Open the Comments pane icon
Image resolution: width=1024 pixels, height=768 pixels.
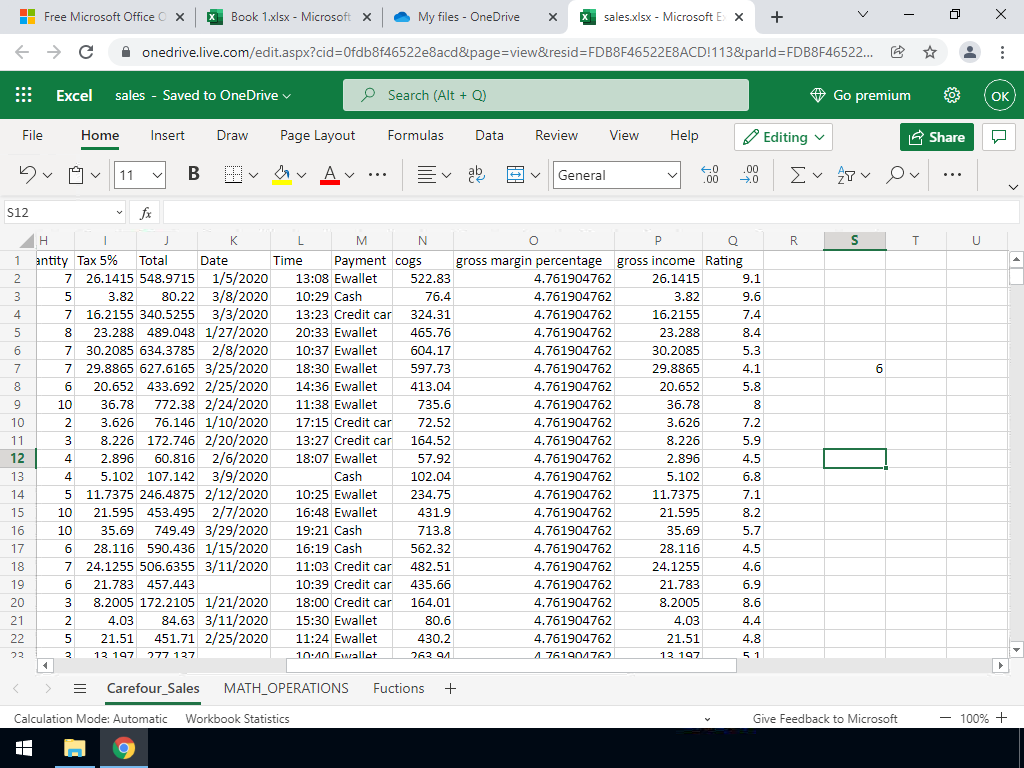point(996,137)
